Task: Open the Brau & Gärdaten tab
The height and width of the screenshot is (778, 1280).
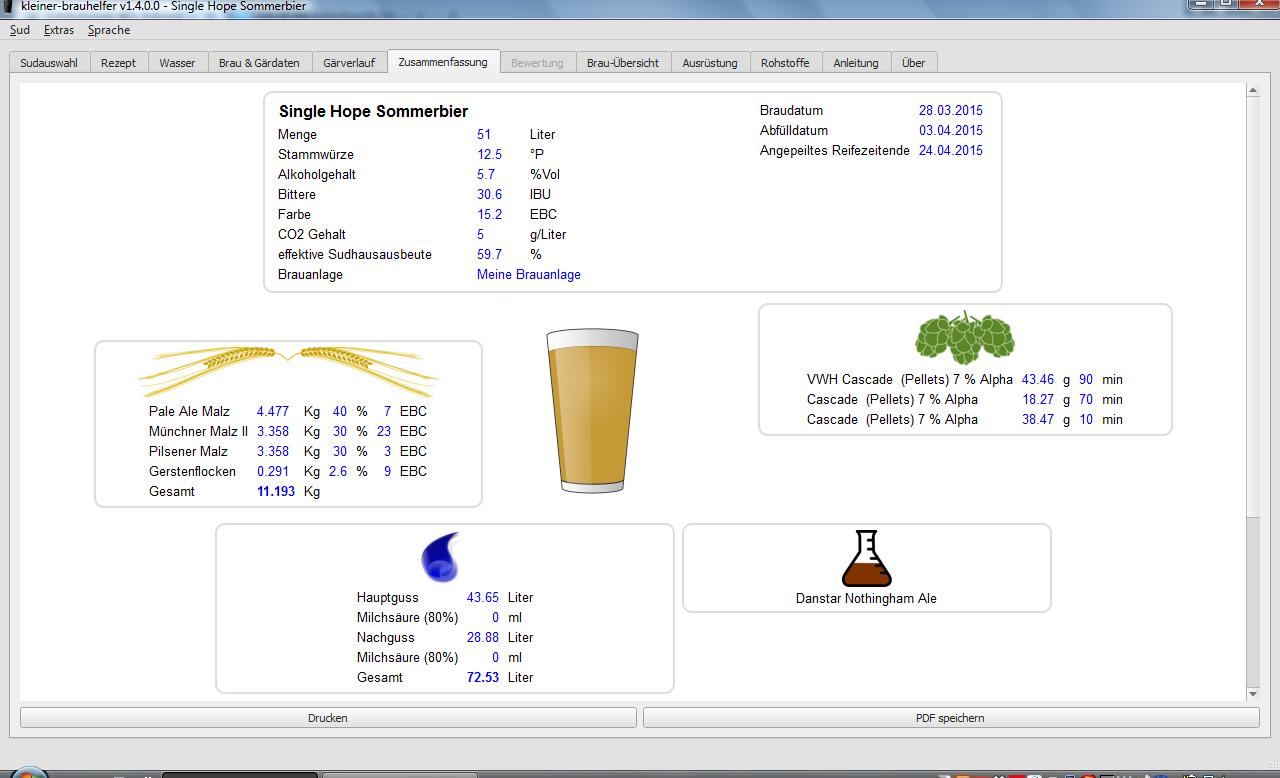Action: pyautogui.click(x=259, y=63)
